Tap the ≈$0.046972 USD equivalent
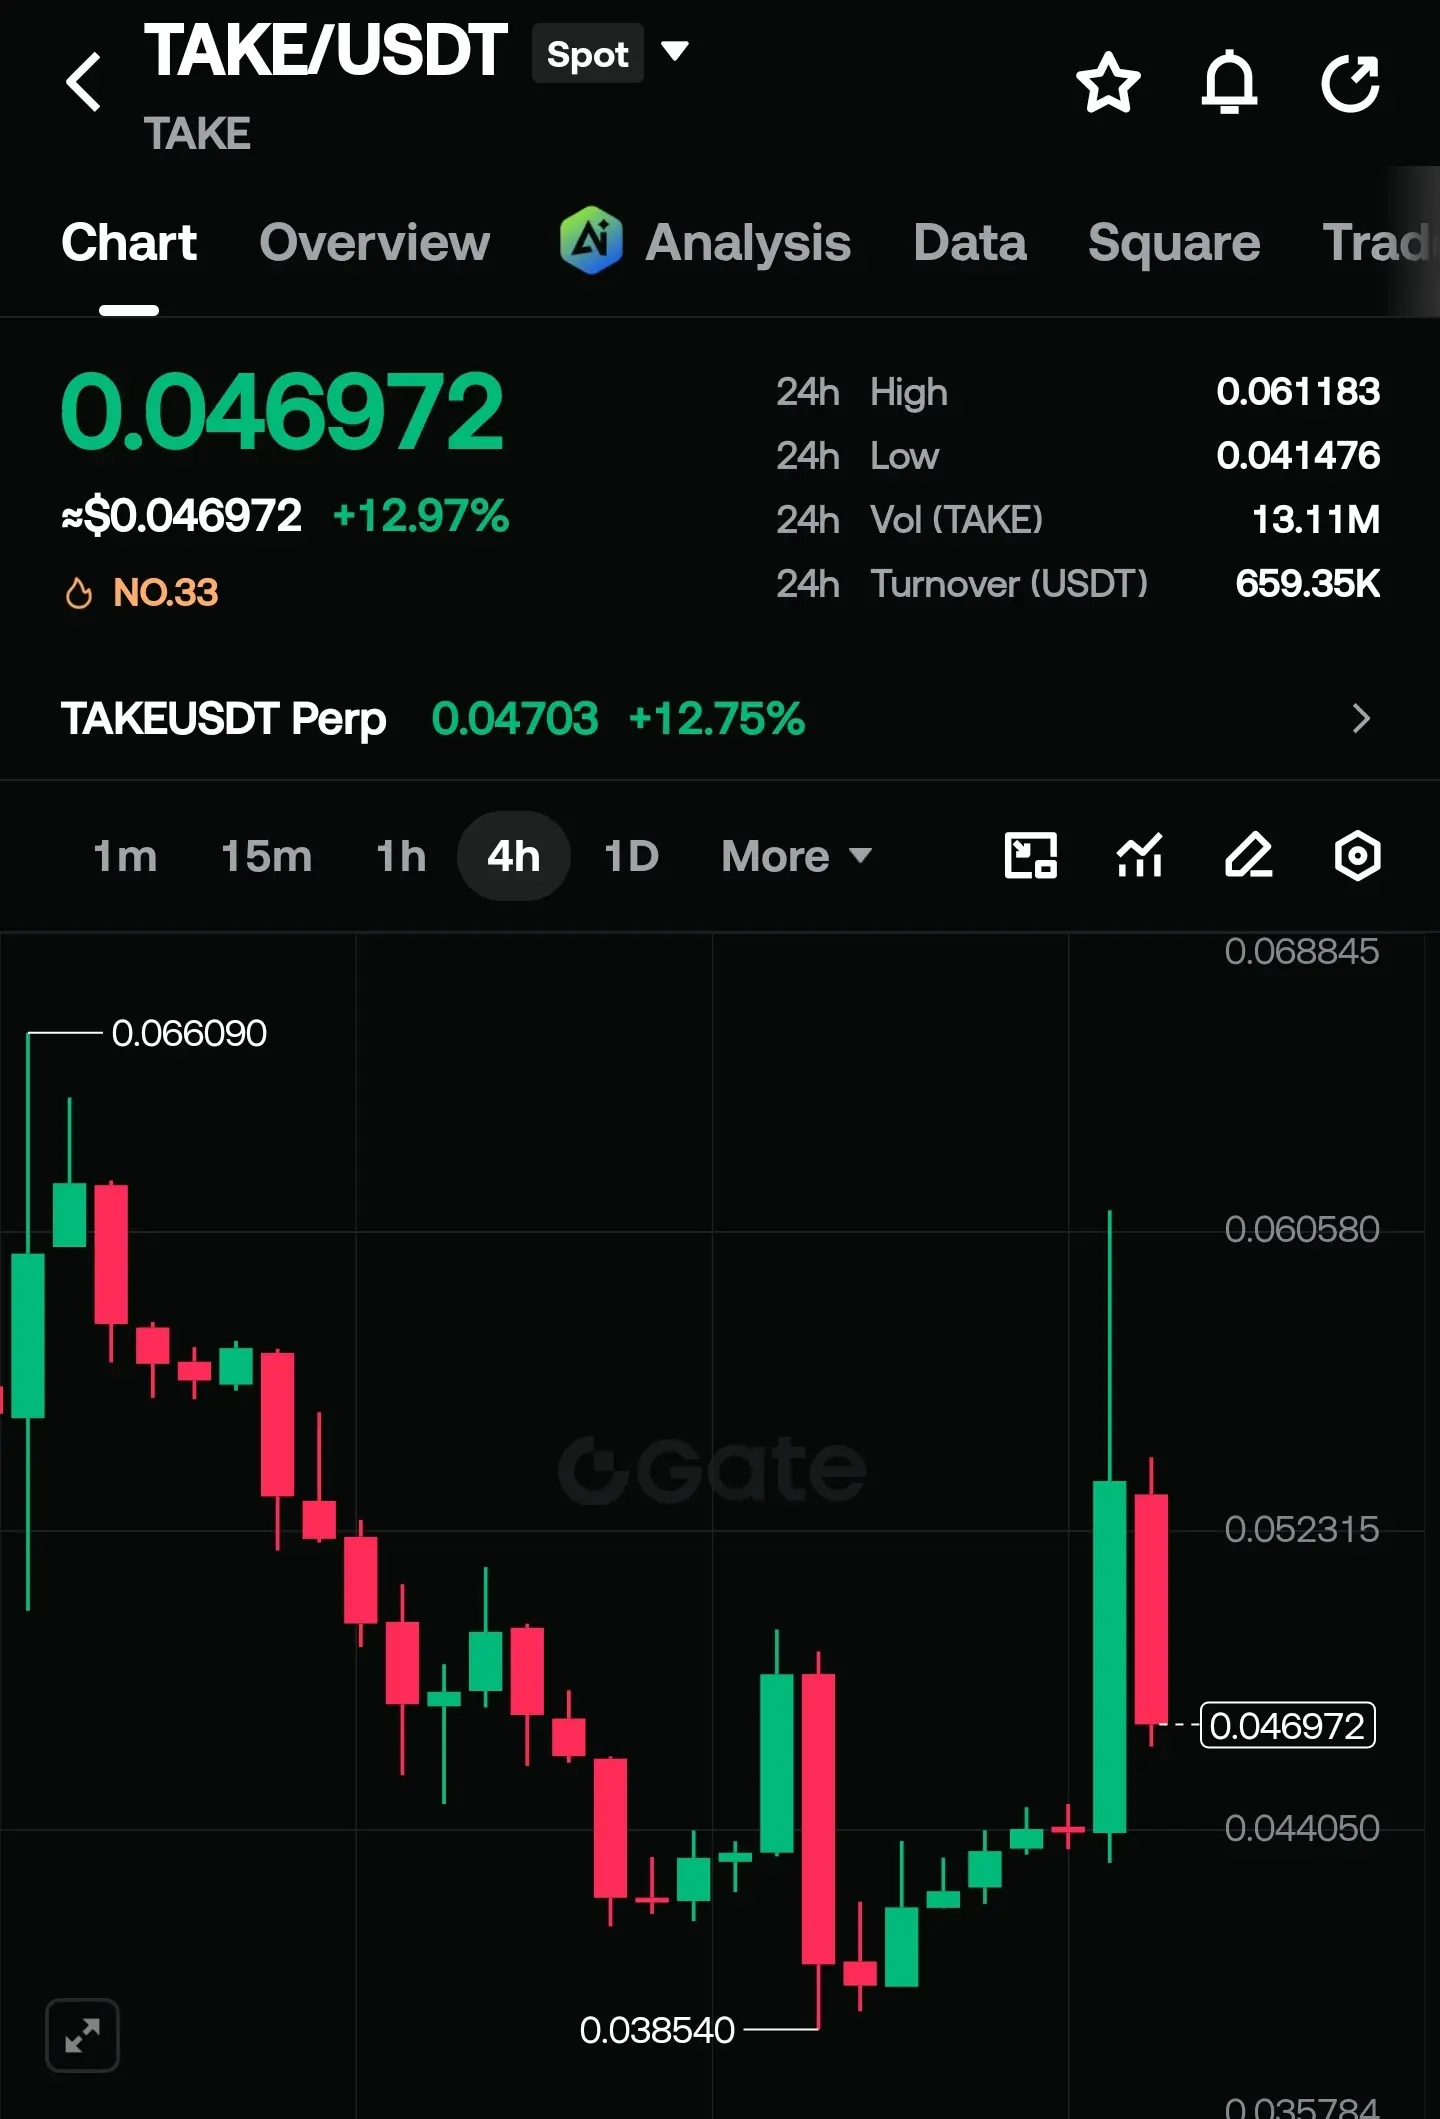The height and width of the screenshot is (2119, 1440). click(181, 516)
